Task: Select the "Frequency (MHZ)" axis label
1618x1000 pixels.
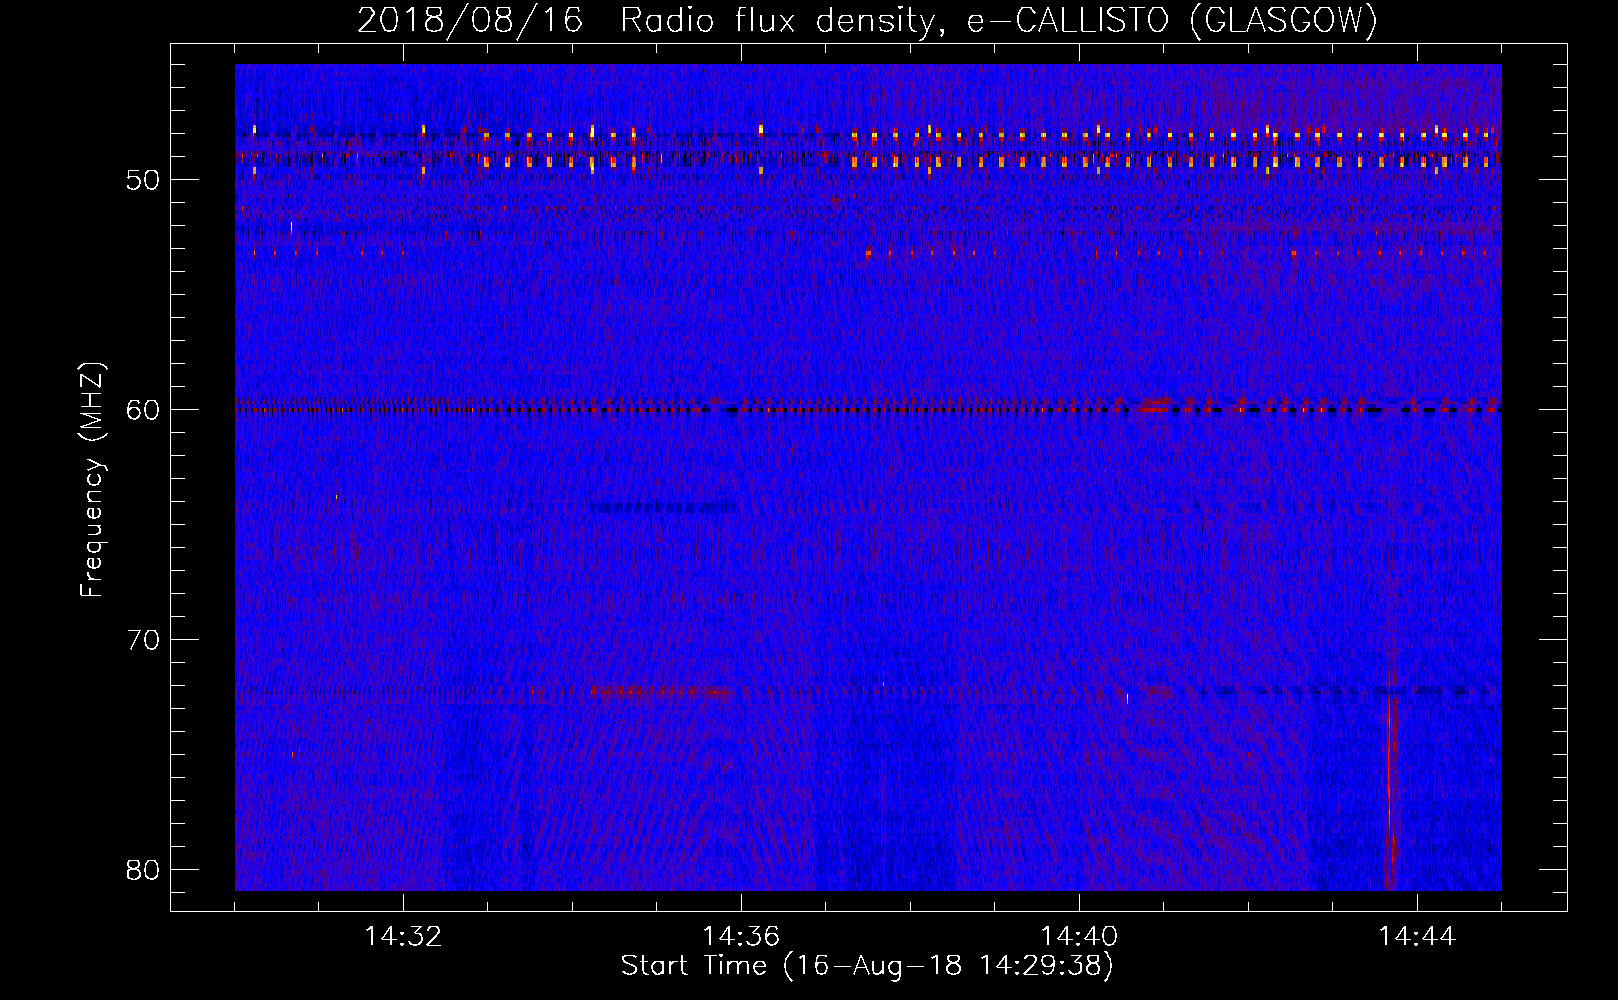Action: click(x=92, y=480)
